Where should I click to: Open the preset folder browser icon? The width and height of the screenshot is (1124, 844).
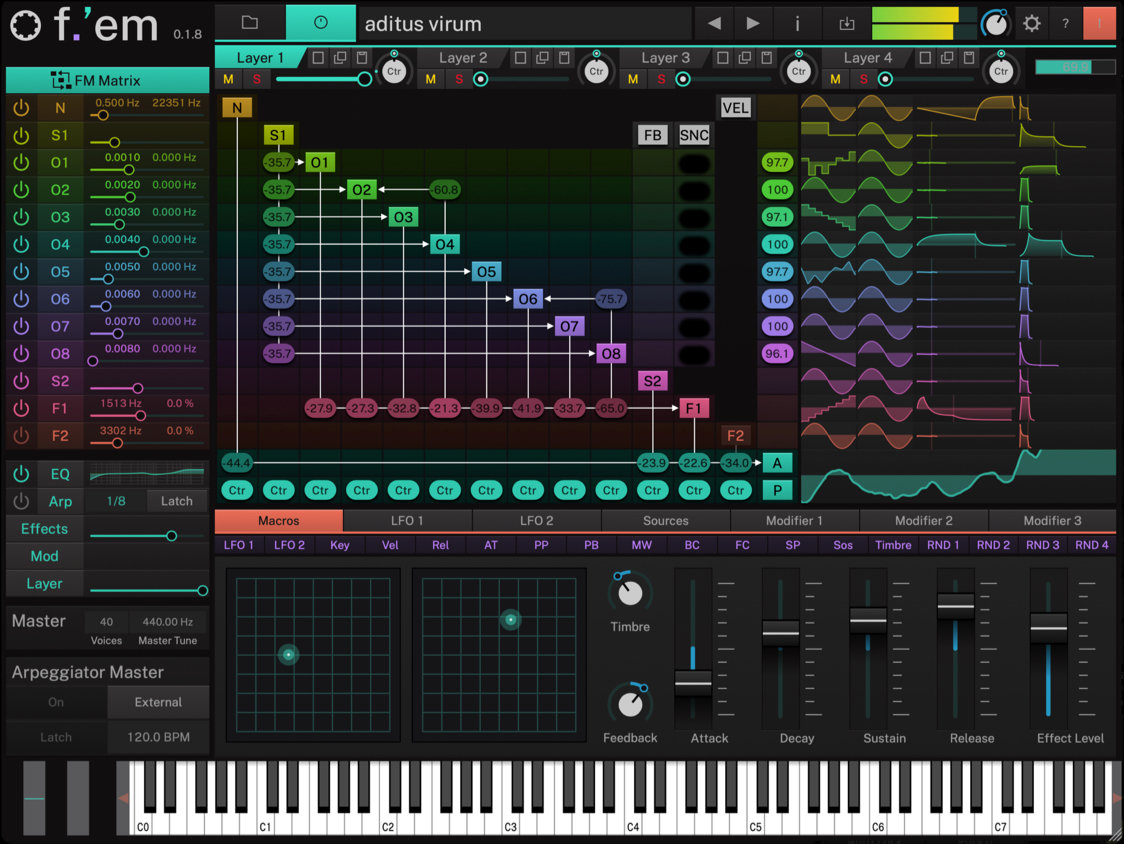coord(249,23)
